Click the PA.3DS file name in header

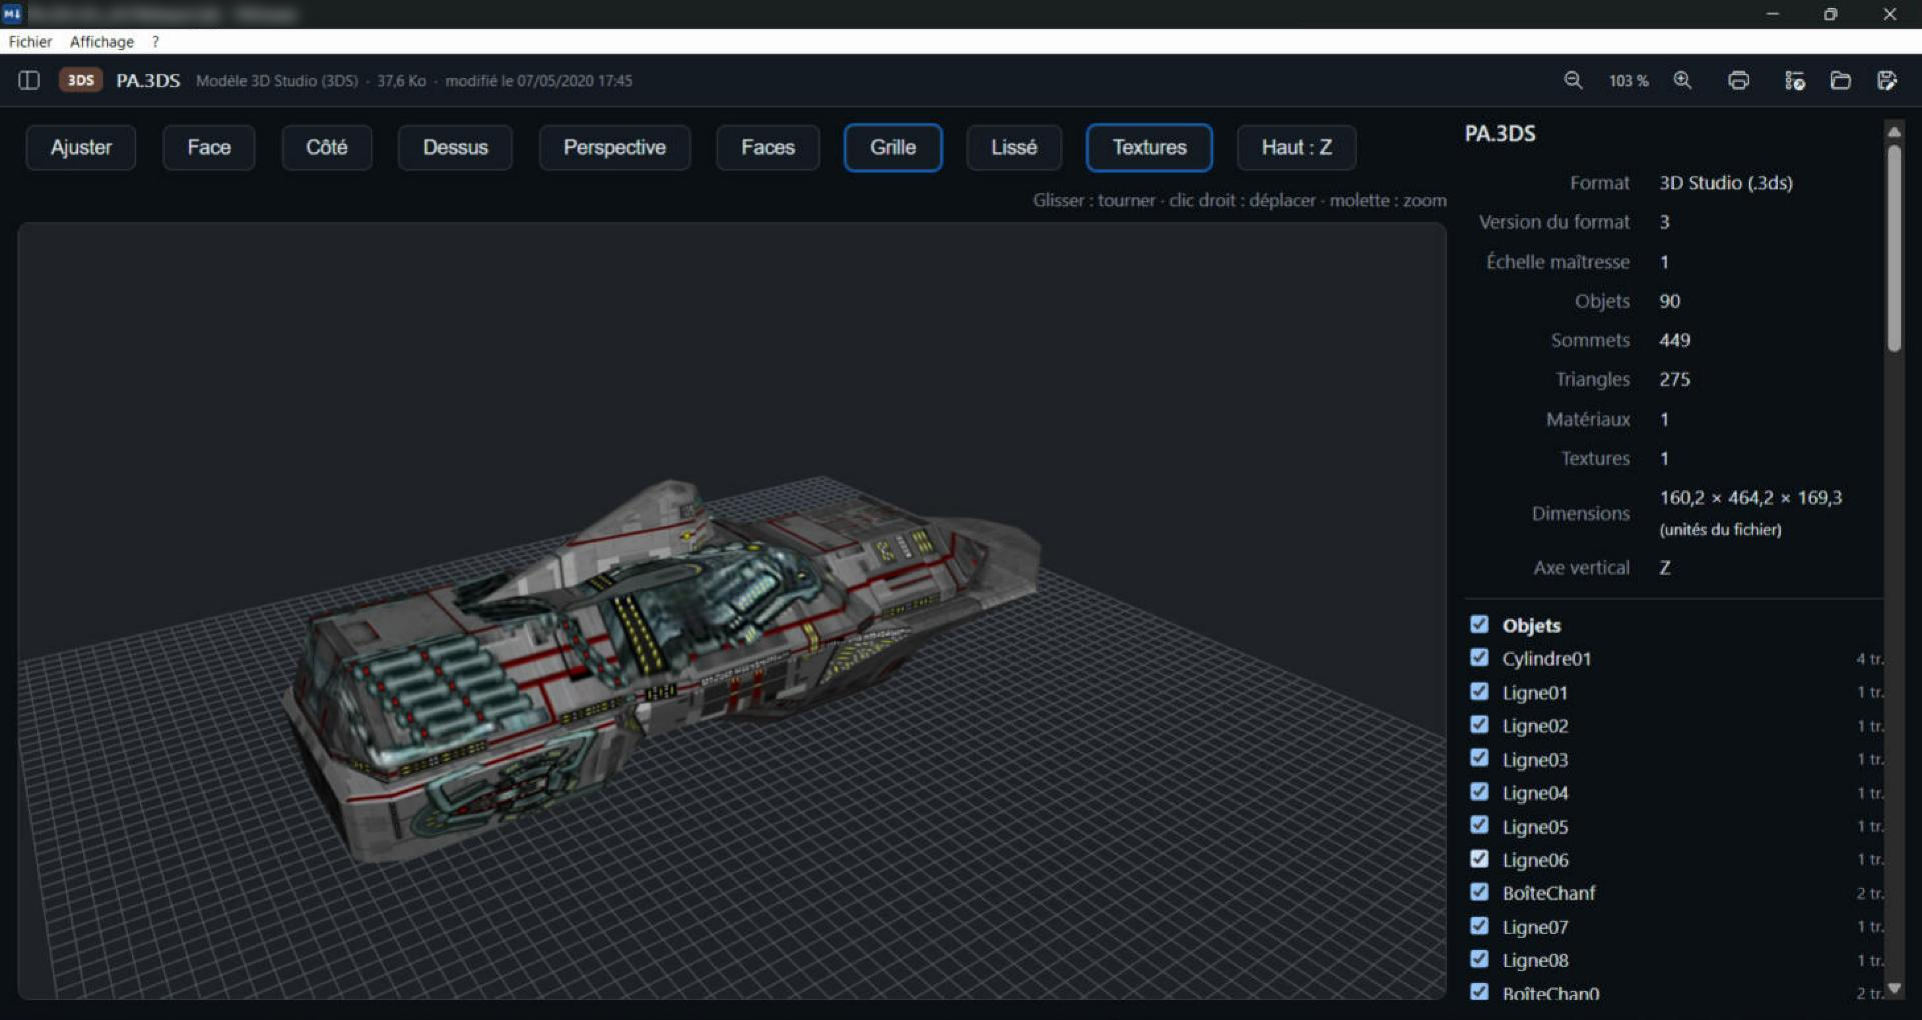(x=148, y=80)
